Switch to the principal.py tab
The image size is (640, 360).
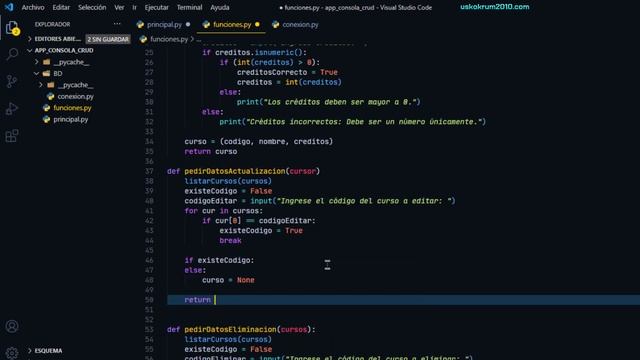pyautogui.click(x=164, y=24)
